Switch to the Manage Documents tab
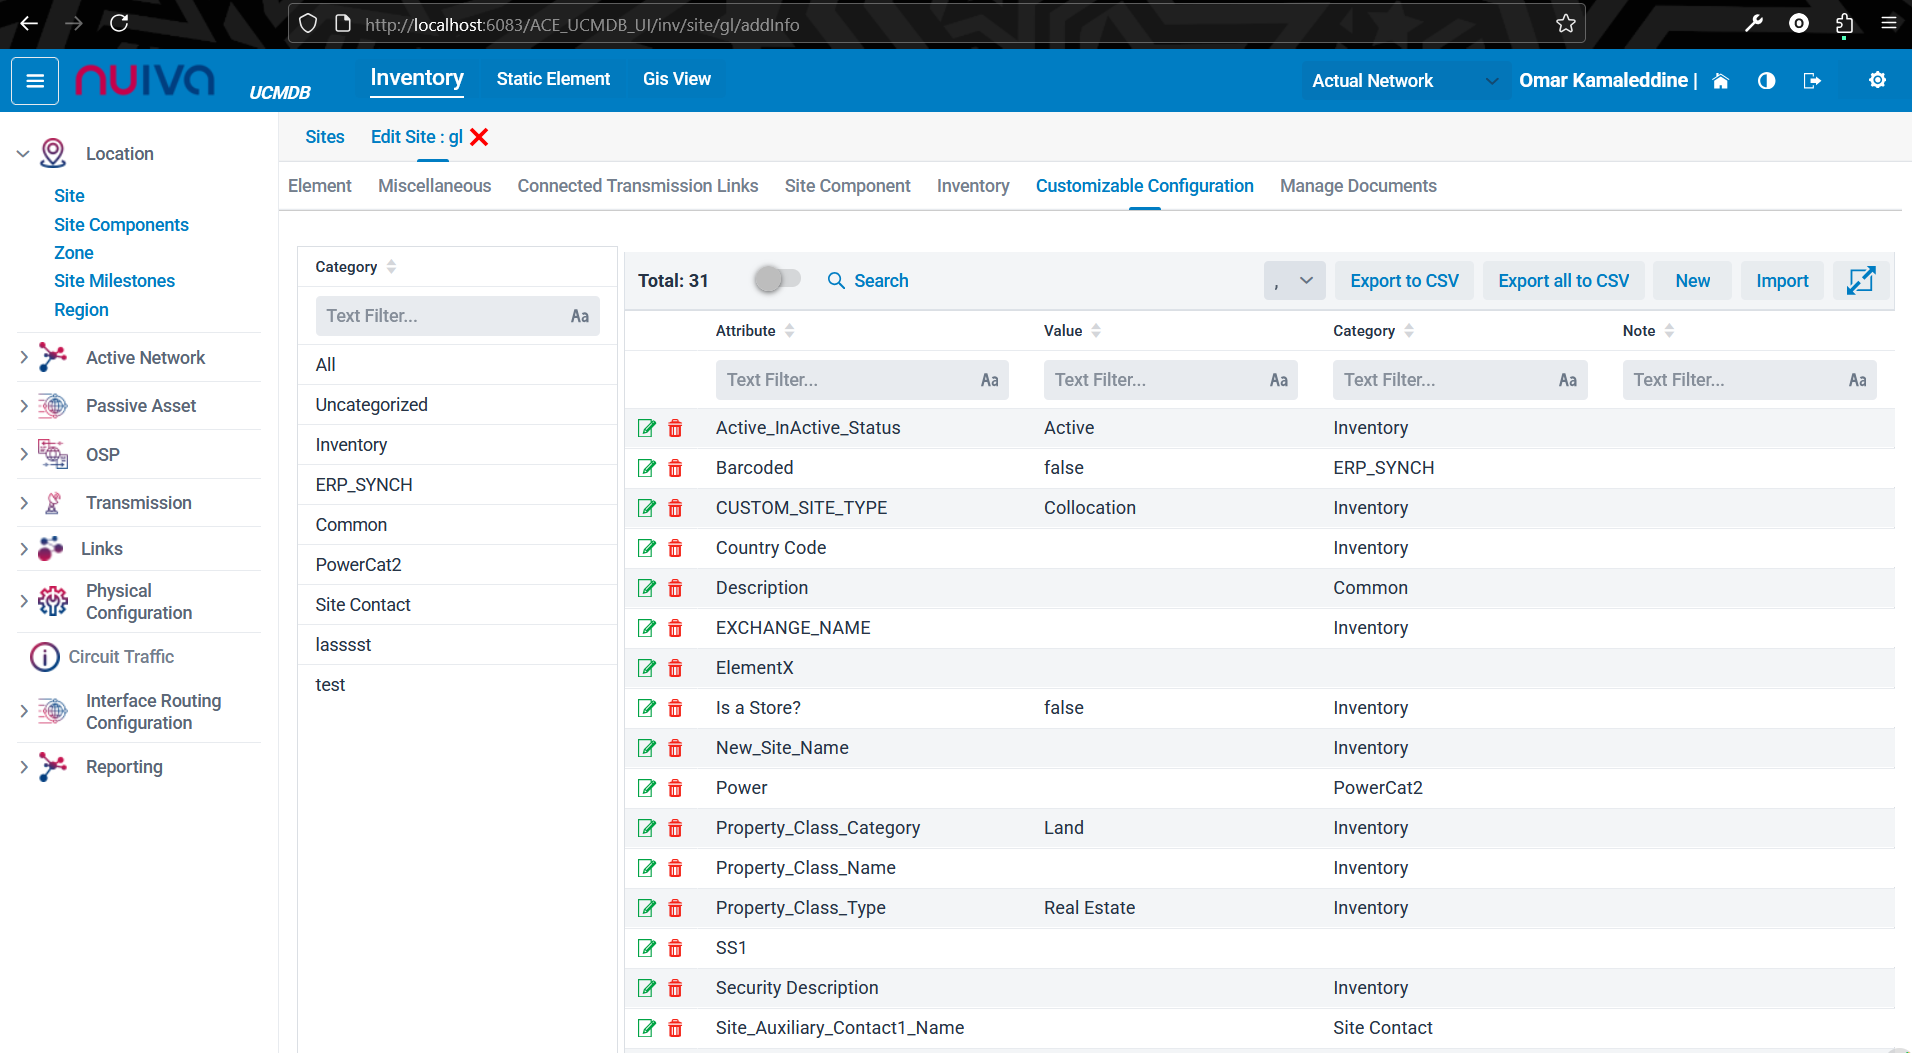Viewport: 1912px width, 1053px height. click(1357, 186)
